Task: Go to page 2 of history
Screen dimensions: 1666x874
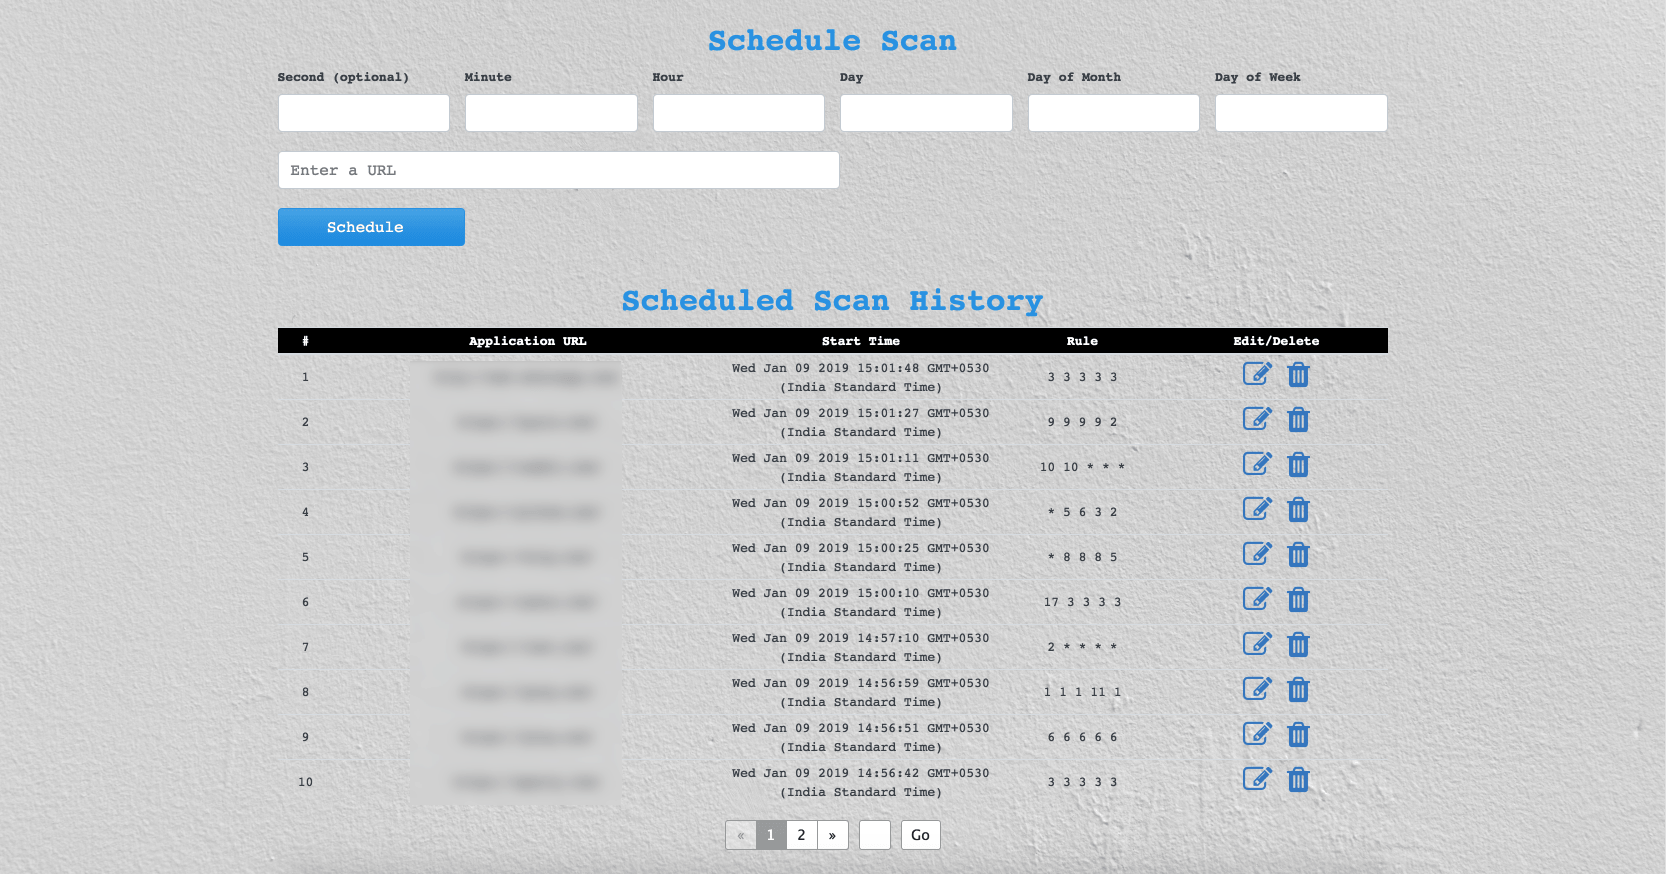Action: 801,835
